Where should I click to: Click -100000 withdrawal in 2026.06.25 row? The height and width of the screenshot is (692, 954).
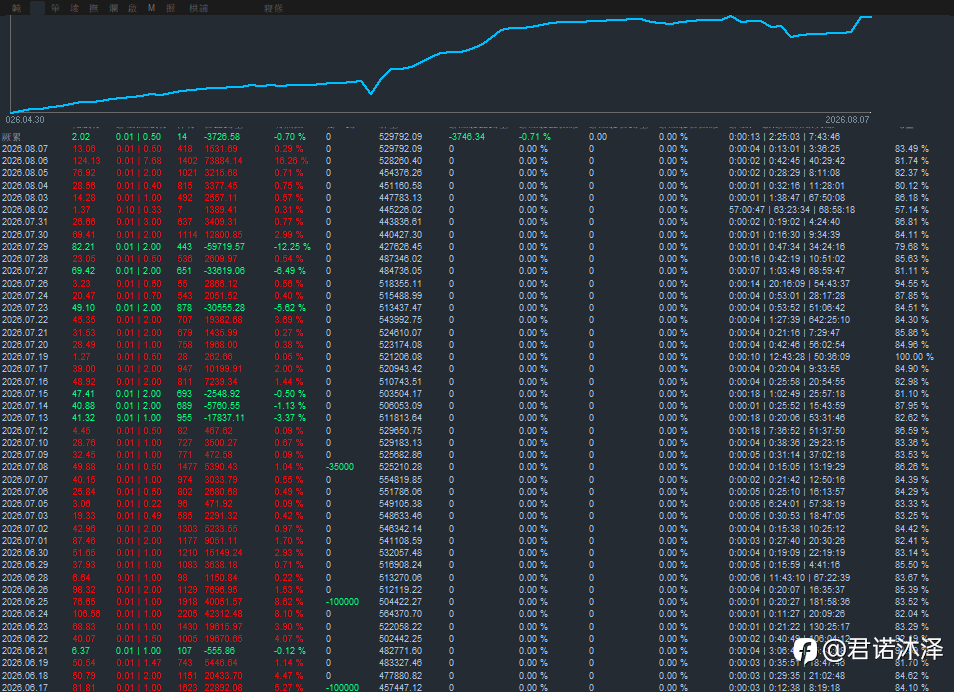click(x=343, y=602)
